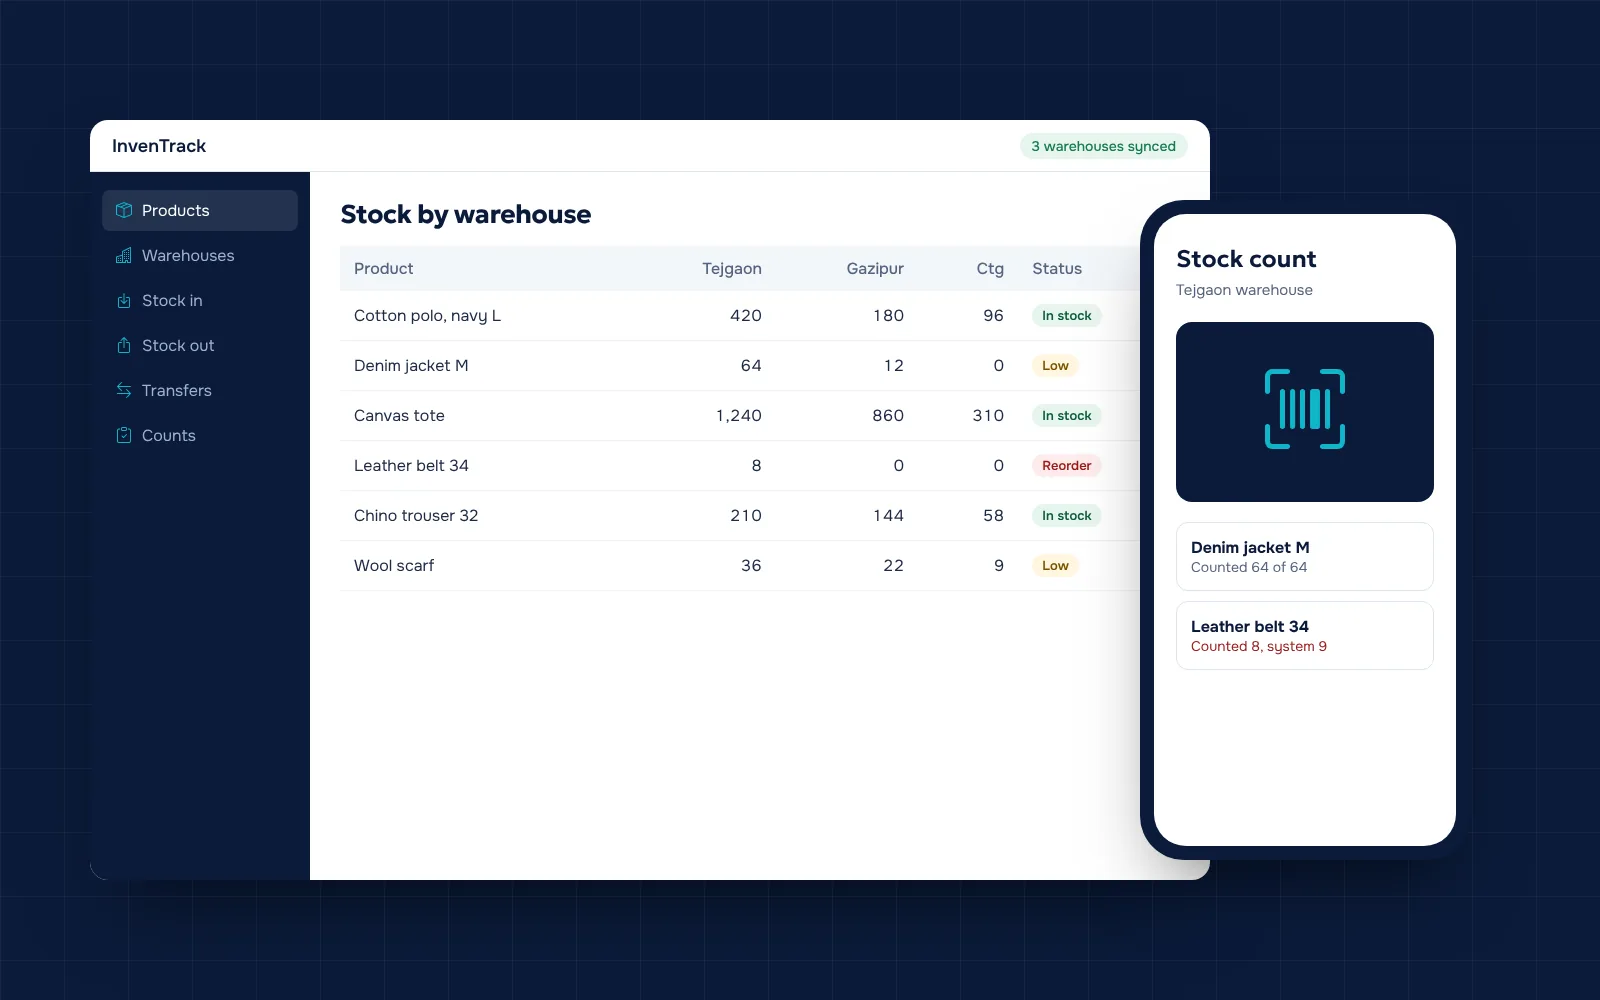
Task: Click In stock badge for Chino trouser
Action: [x=1067, y=515]
